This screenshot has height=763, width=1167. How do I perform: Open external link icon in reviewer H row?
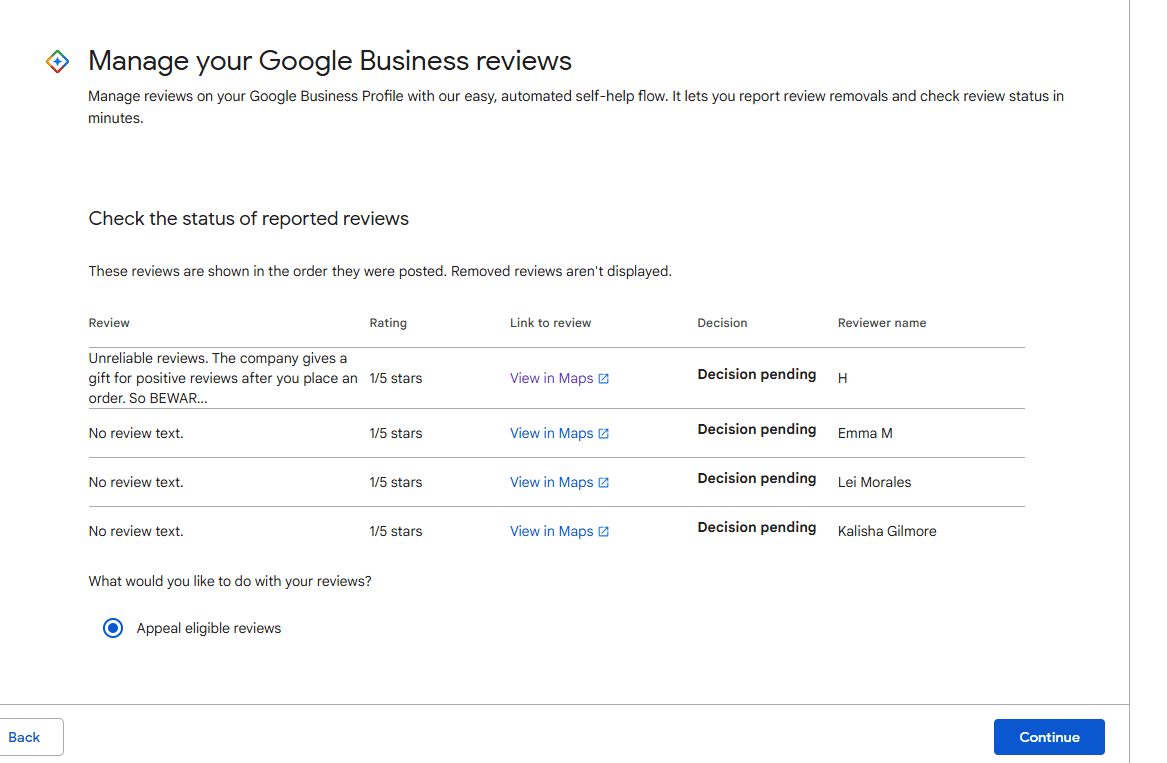click(604, 379)
